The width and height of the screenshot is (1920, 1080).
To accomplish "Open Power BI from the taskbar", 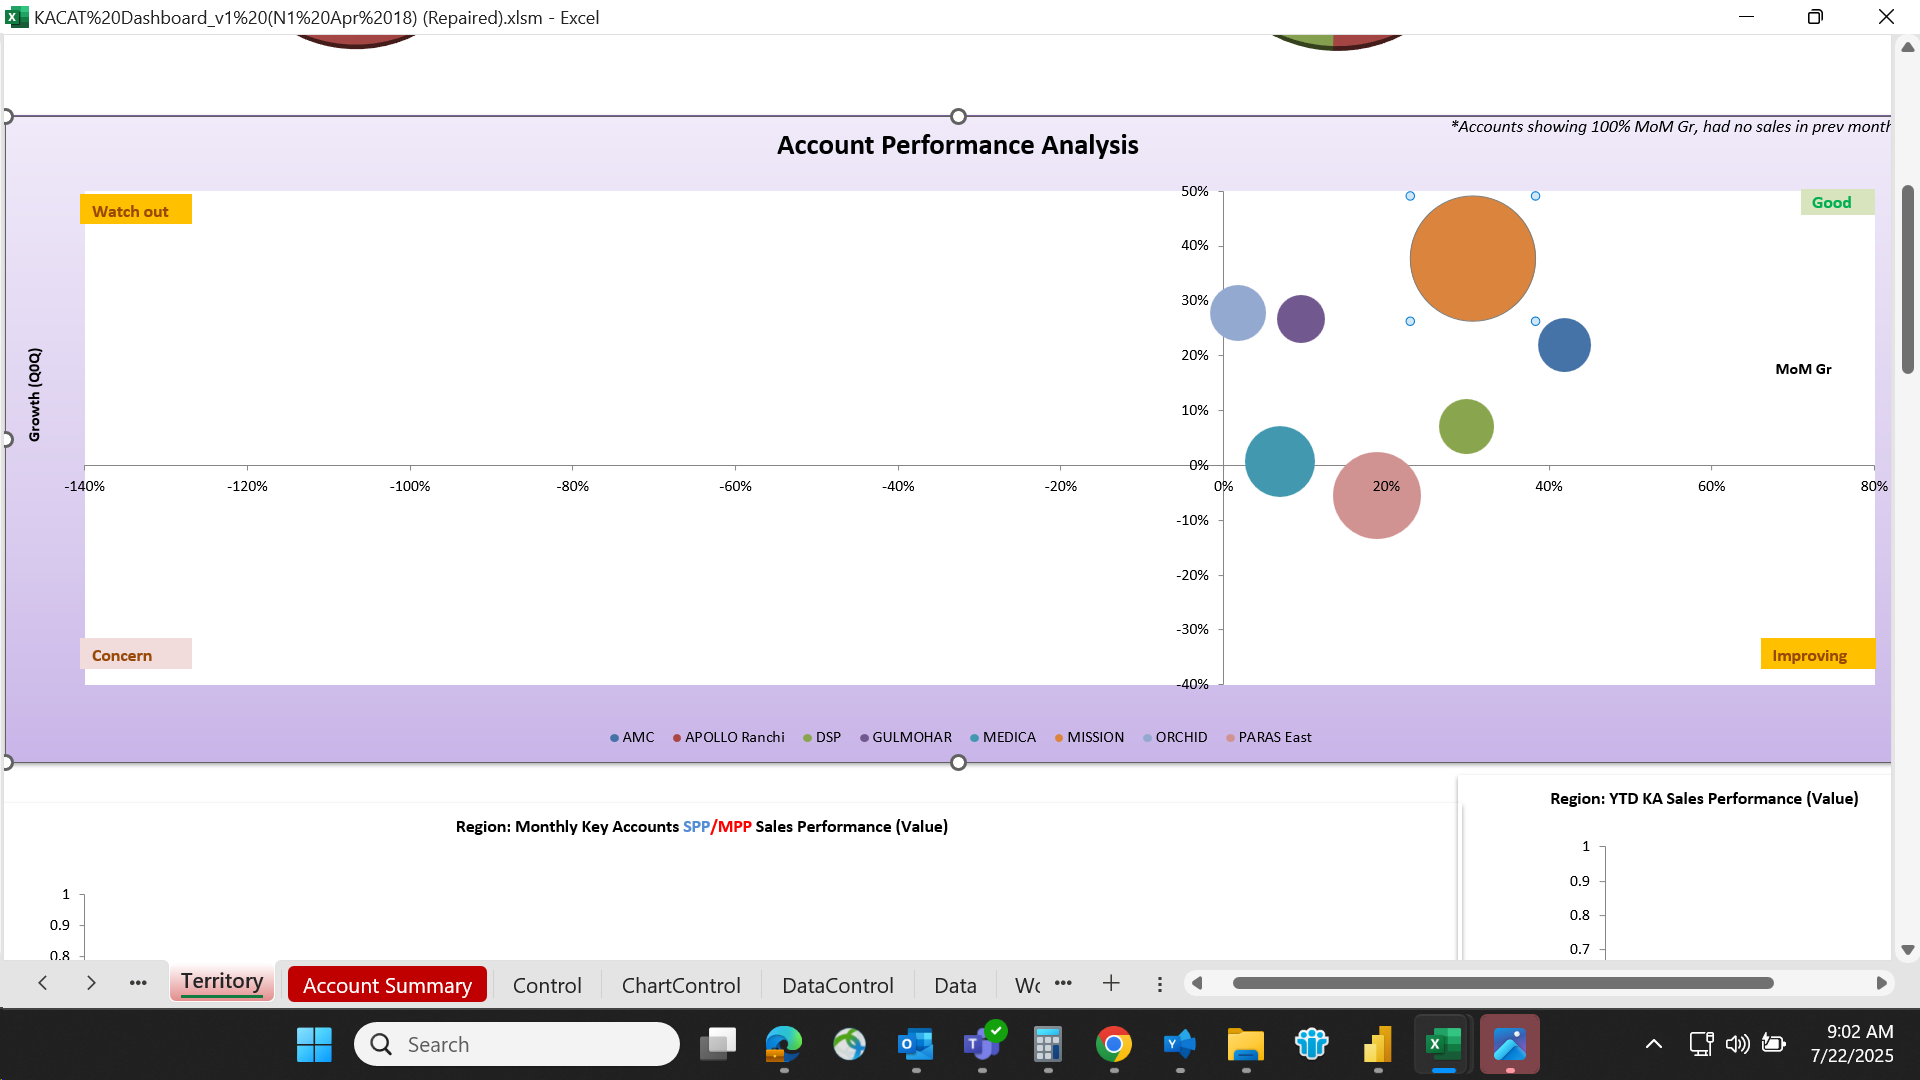I will pos(1378,1045).
